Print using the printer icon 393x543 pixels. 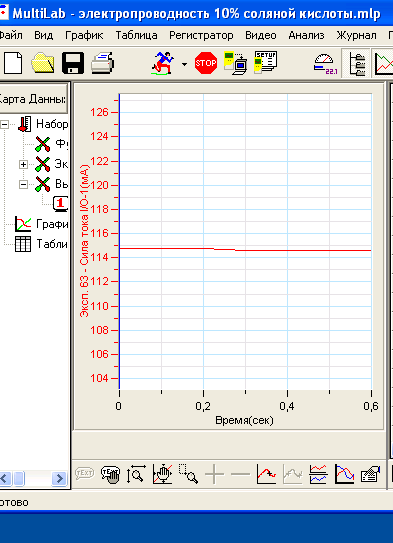103,63
